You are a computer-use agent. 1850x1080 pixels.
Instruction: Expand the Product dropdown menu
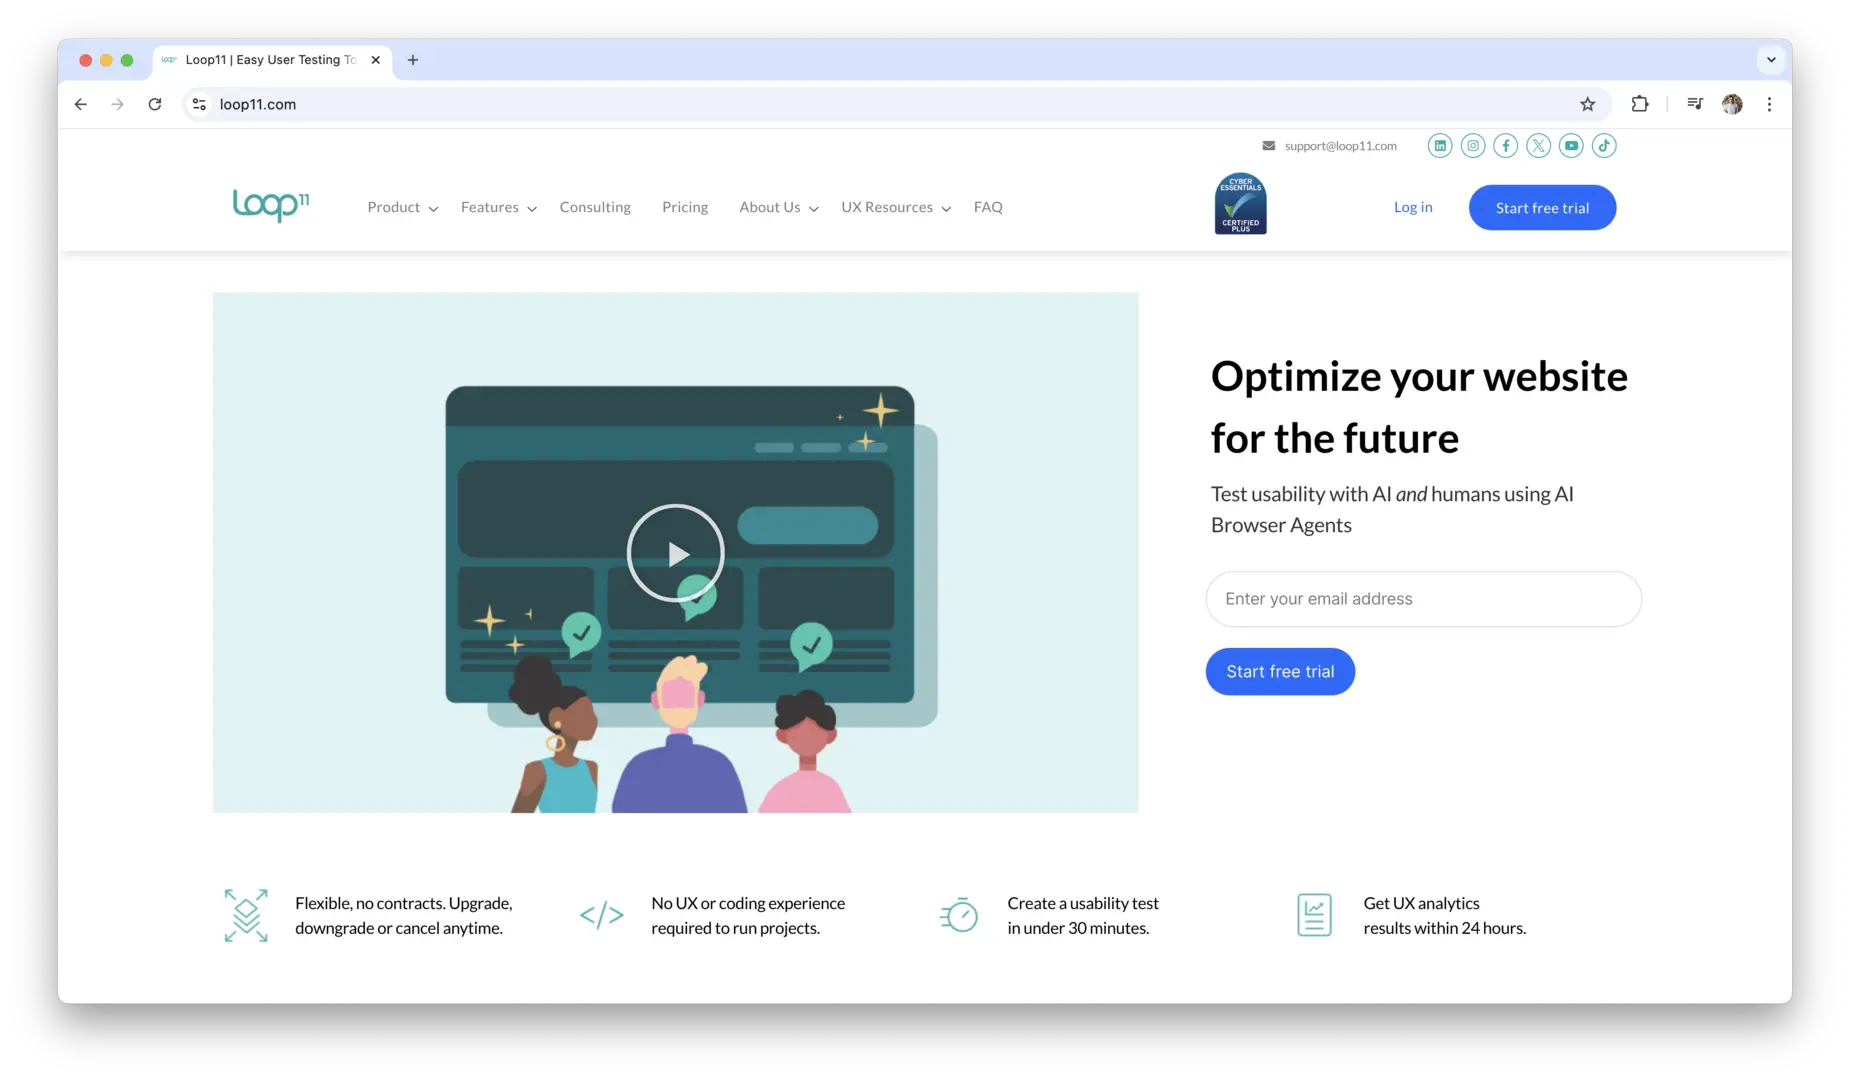pos(402,207)
